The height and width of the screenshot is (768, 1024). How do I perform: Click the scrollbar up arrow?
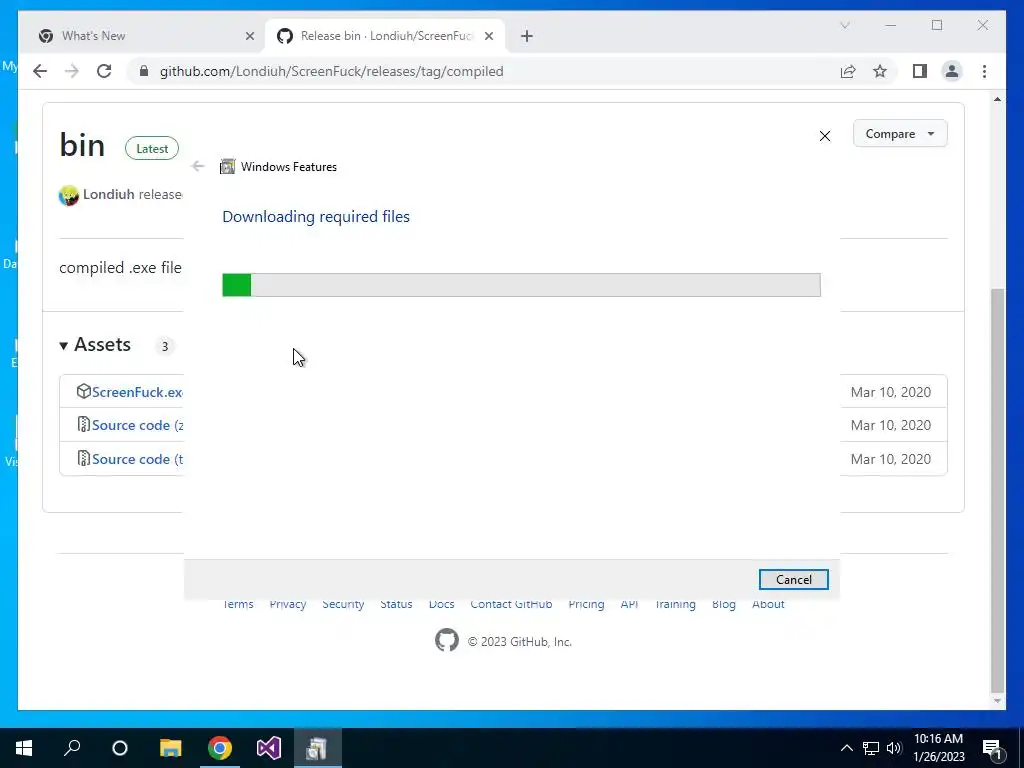997,99
